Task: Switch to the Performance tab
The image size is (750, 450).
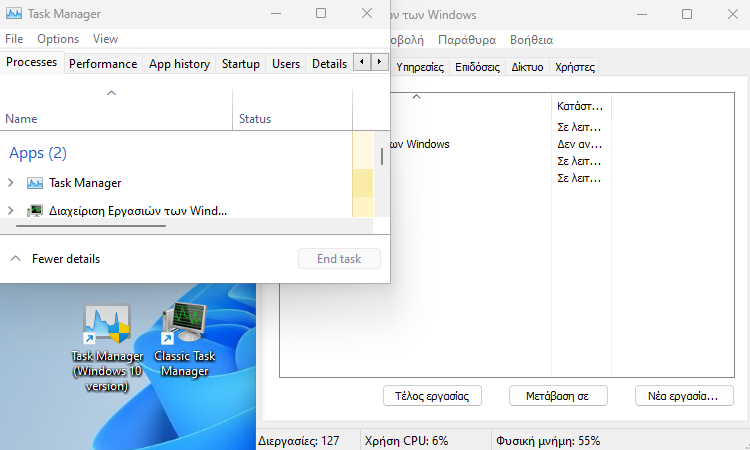Action: [x=103, y=64]
